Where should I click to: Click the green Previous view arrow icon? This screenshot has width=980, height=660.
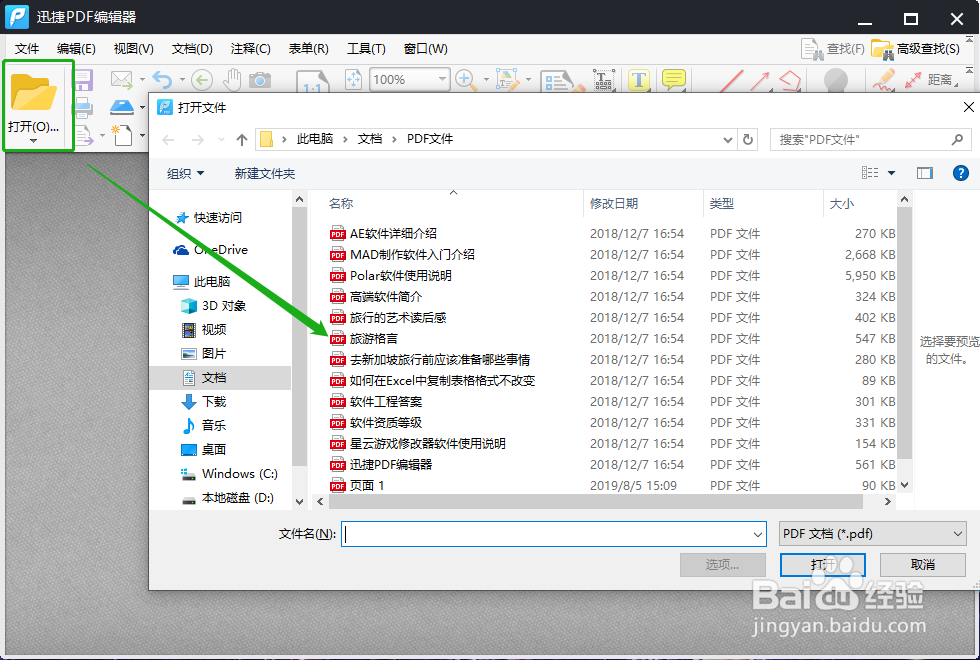(202, 80)
